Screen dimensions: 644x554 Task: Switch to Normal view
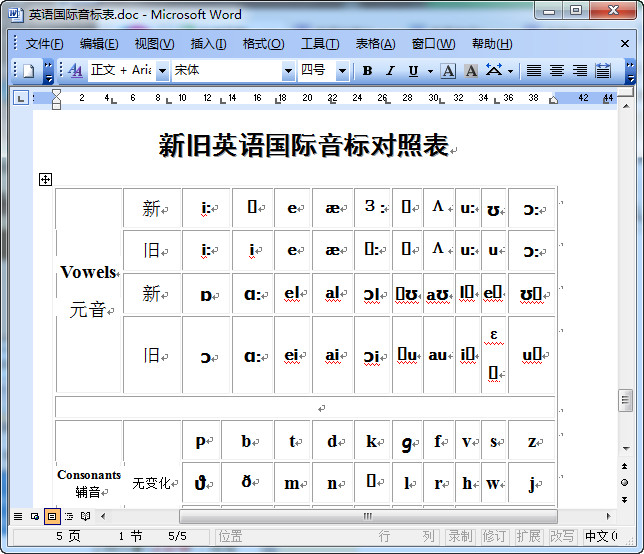coord(18,516)
